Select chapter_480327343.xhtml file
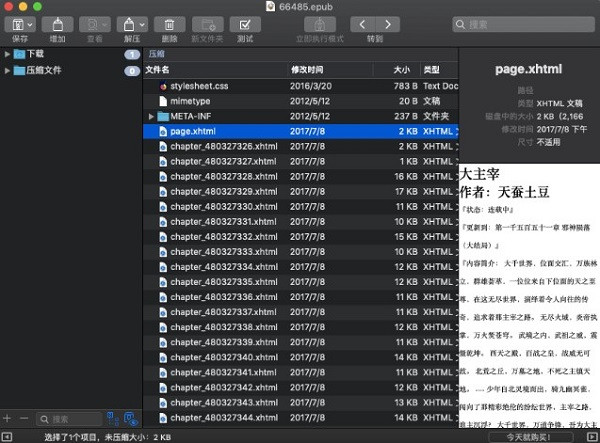The height and width of the screenshot is (443, 600). pyautogui.click(x=301, y=403)
